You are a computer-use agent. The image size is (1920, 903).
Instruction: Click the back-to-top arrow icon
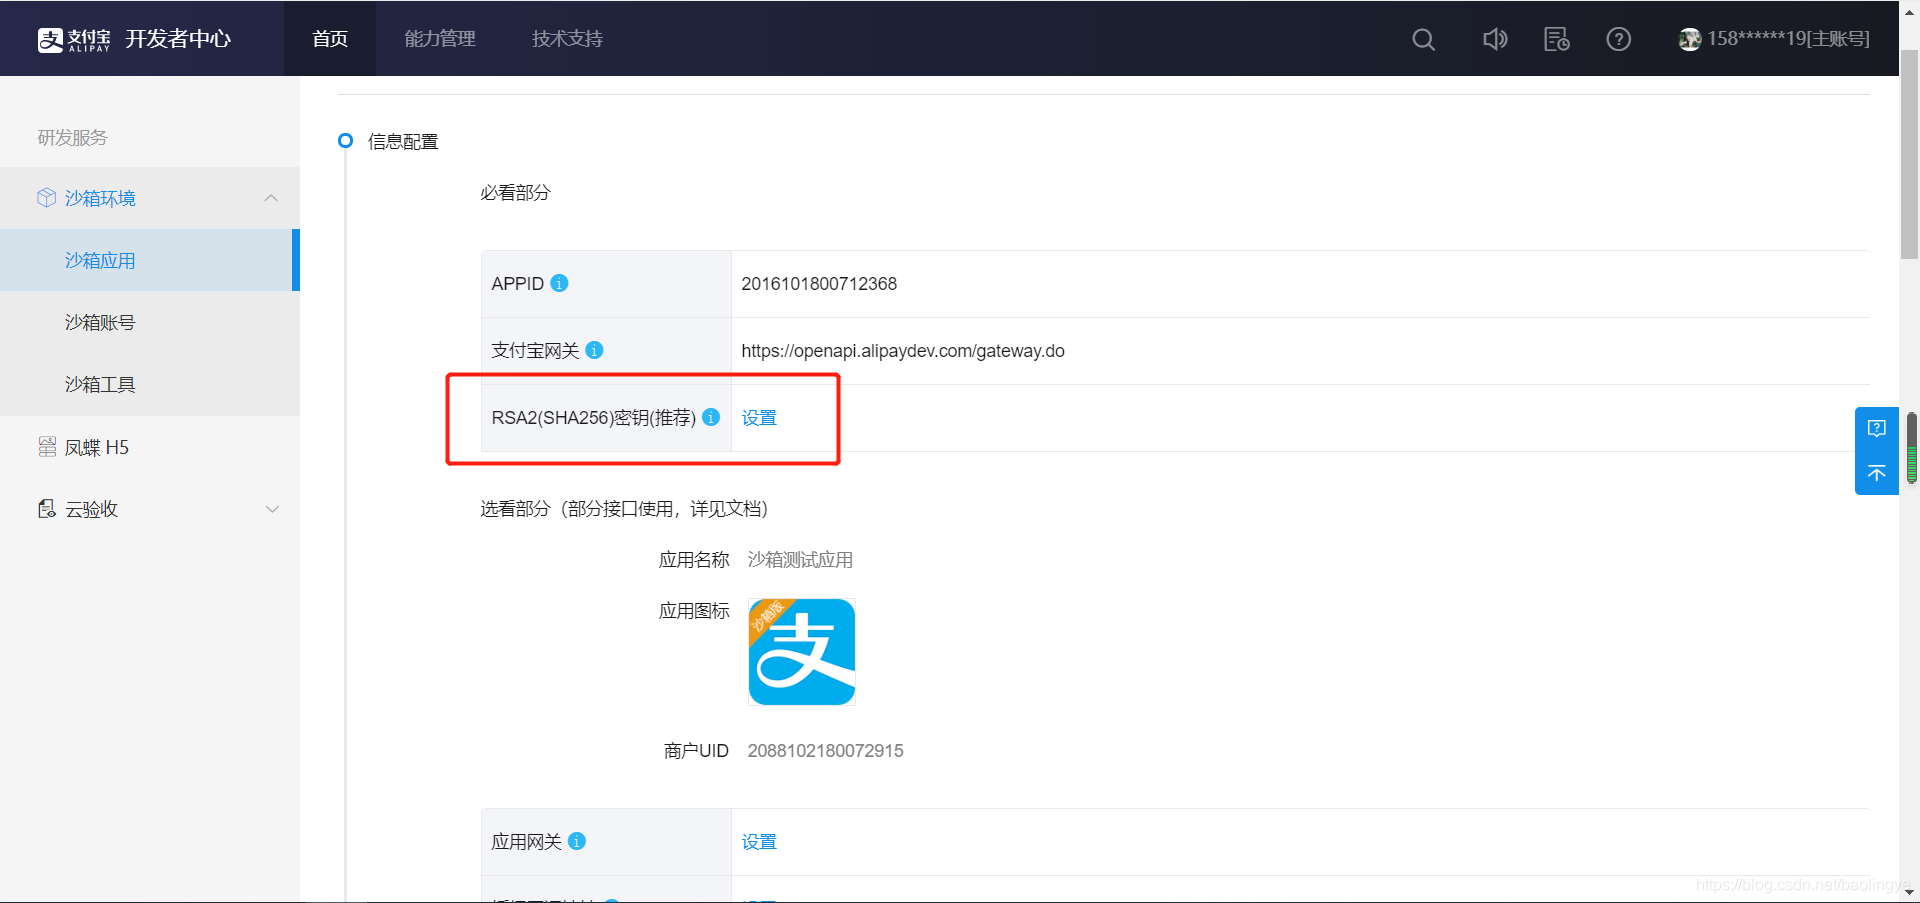pyautogui.click(x=1877, y=474)
